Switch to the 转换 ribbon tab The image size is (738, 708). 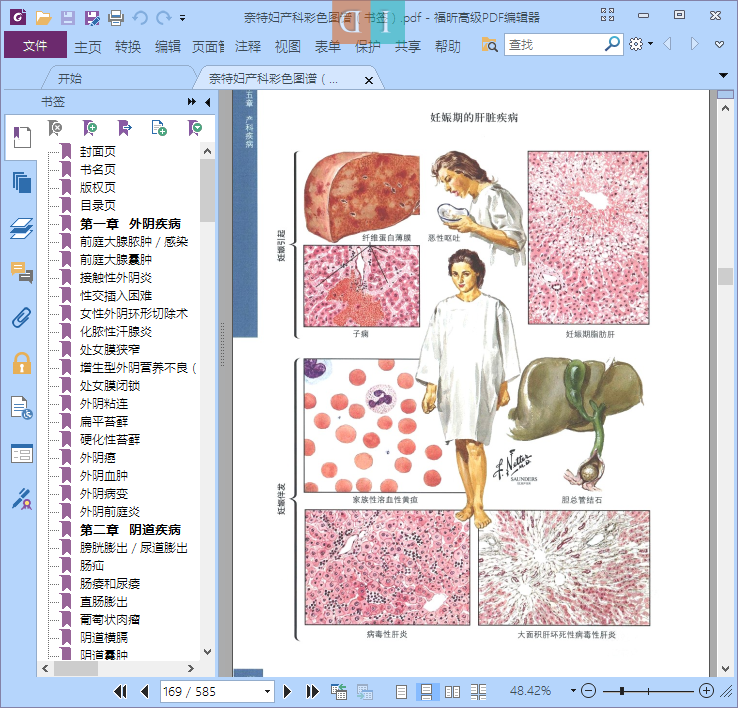tap(128, 46)
